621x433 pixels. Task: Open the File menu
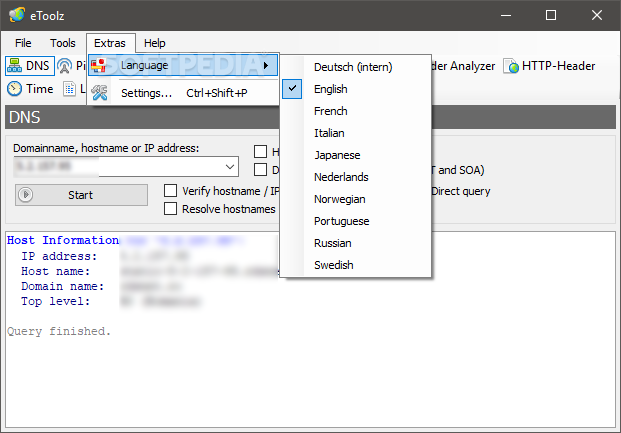[23, 43]
